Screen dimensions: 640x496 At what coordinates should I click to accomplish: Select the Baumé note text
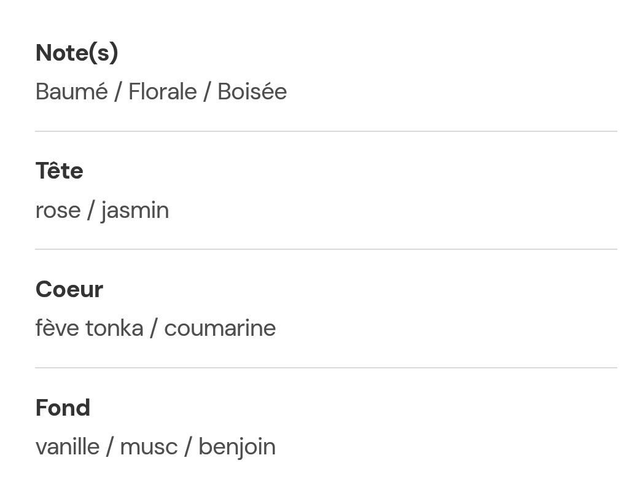point(70,92)
